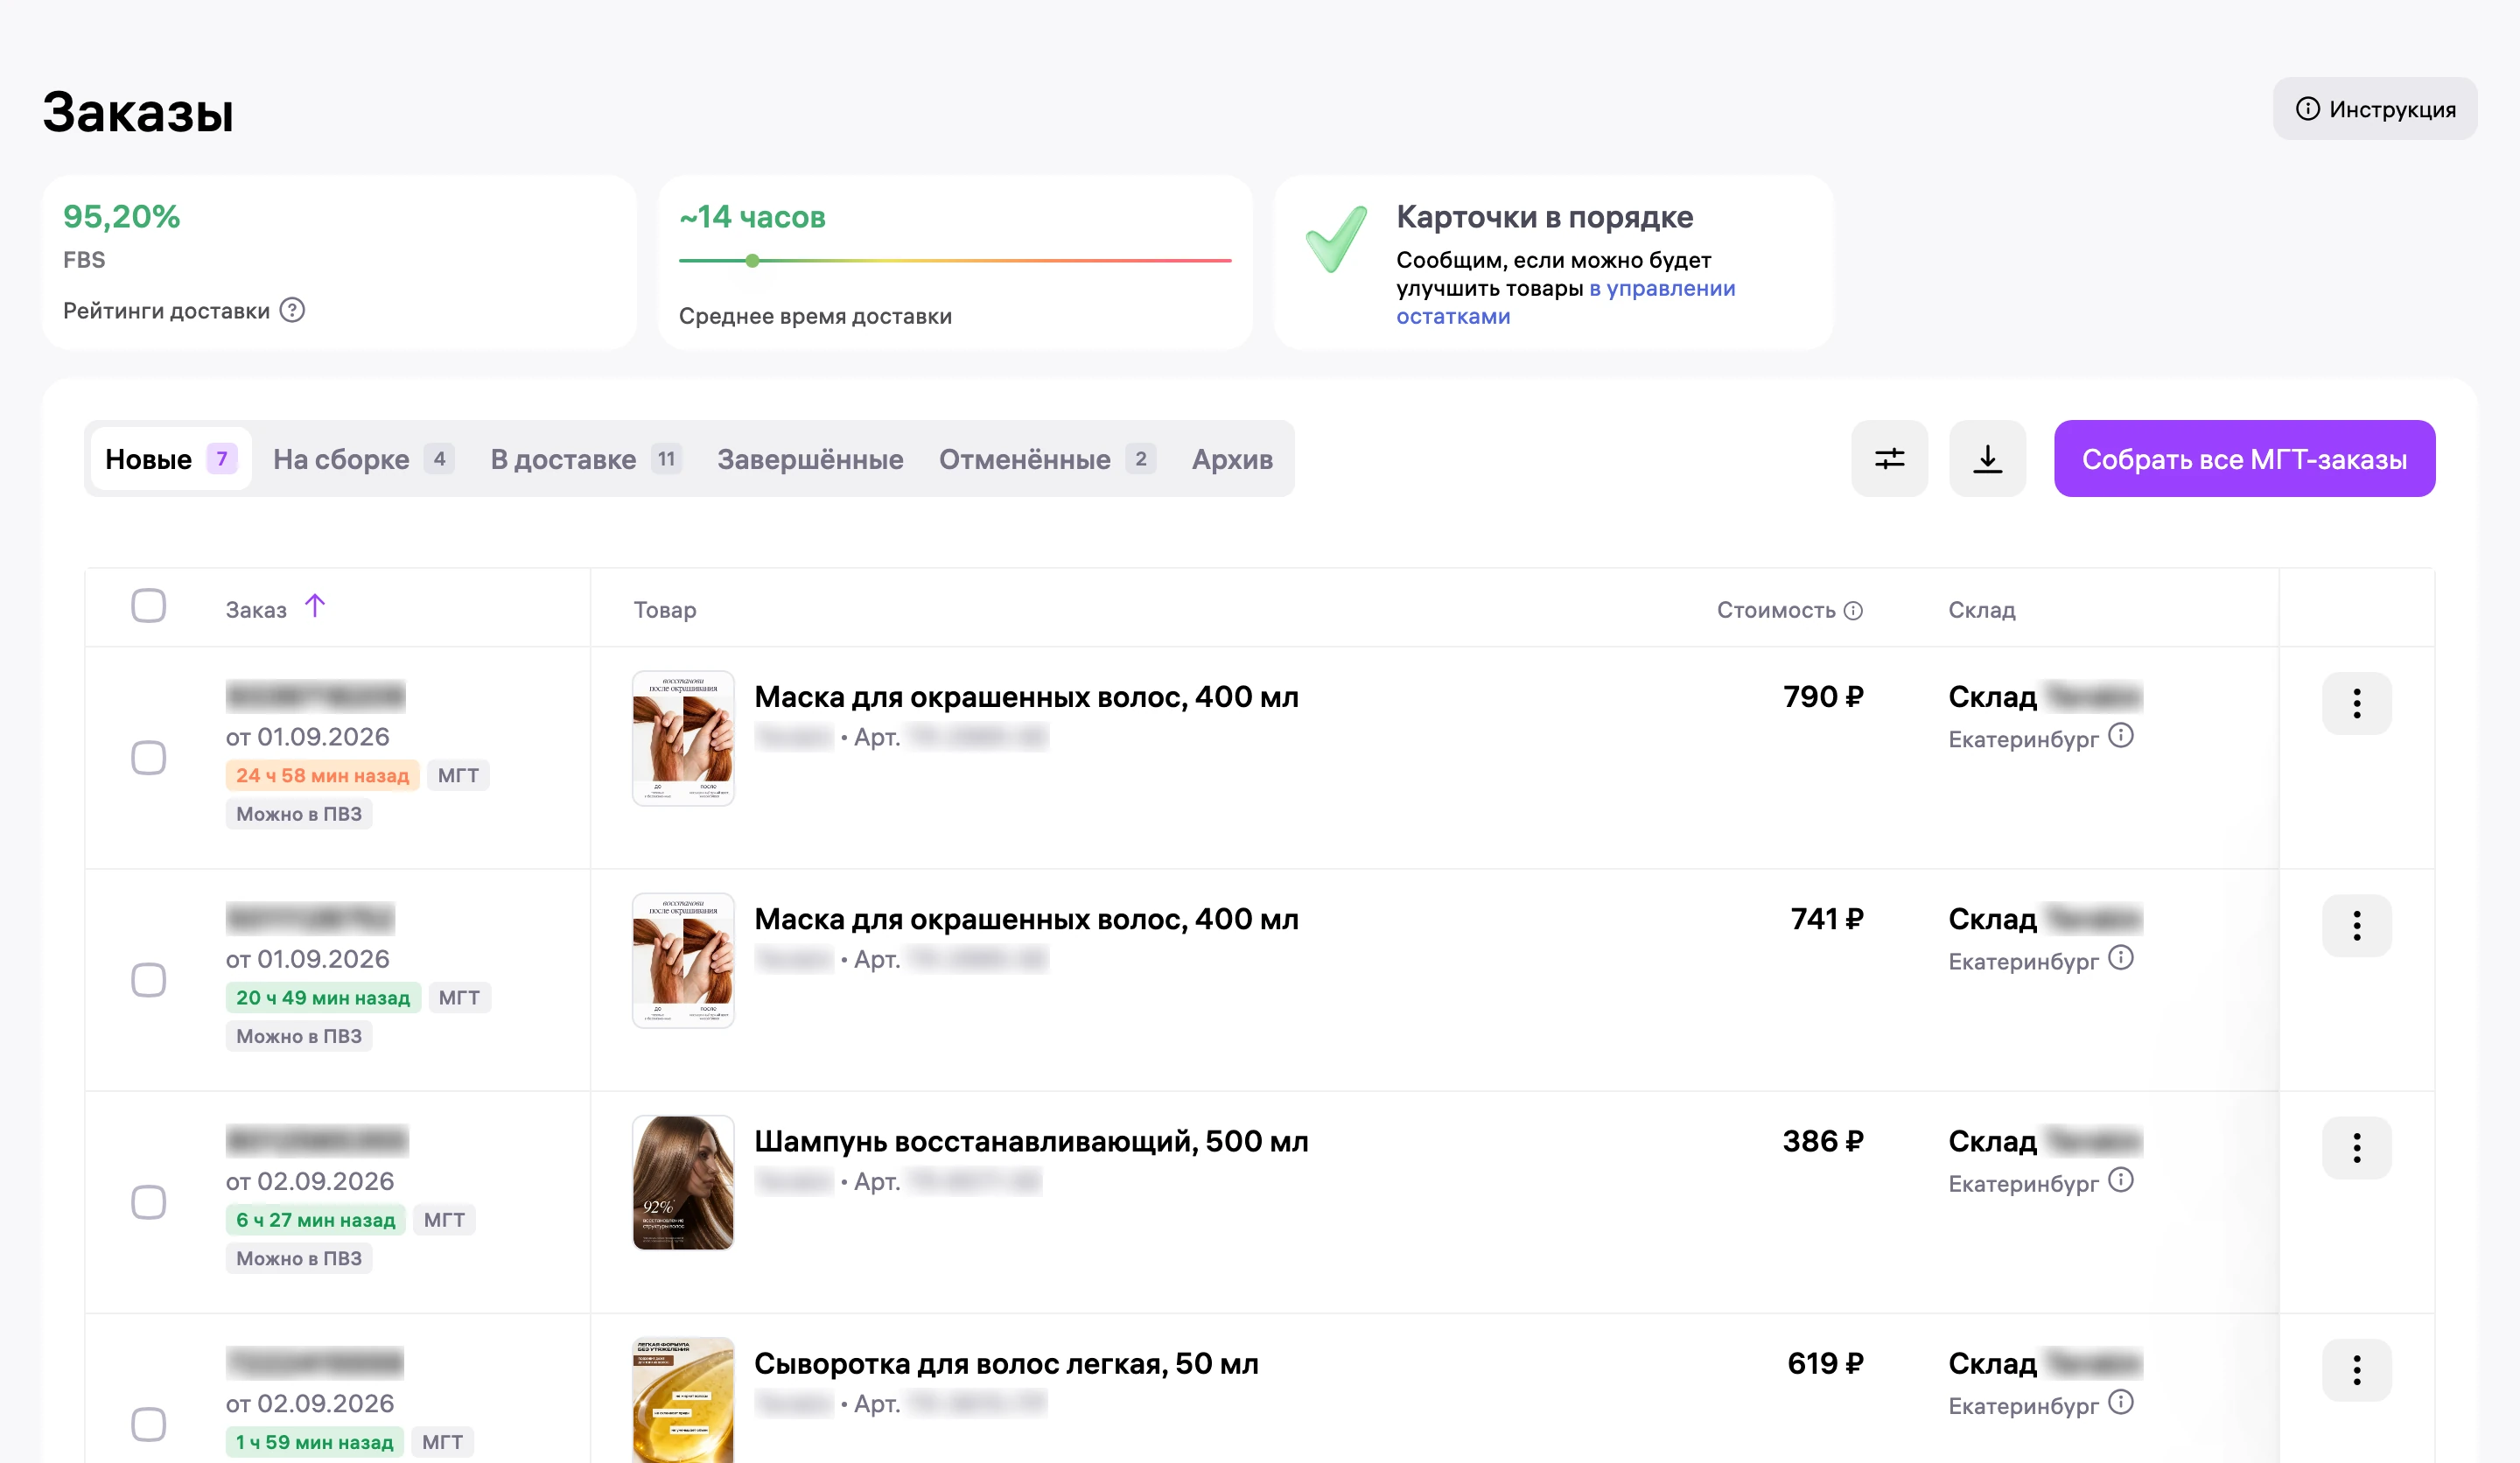Click the 1 ч 59 мин назад badge
Image resolution: width=2520 pixels, height=1463 pixels.
click(x=315, y=1441)
